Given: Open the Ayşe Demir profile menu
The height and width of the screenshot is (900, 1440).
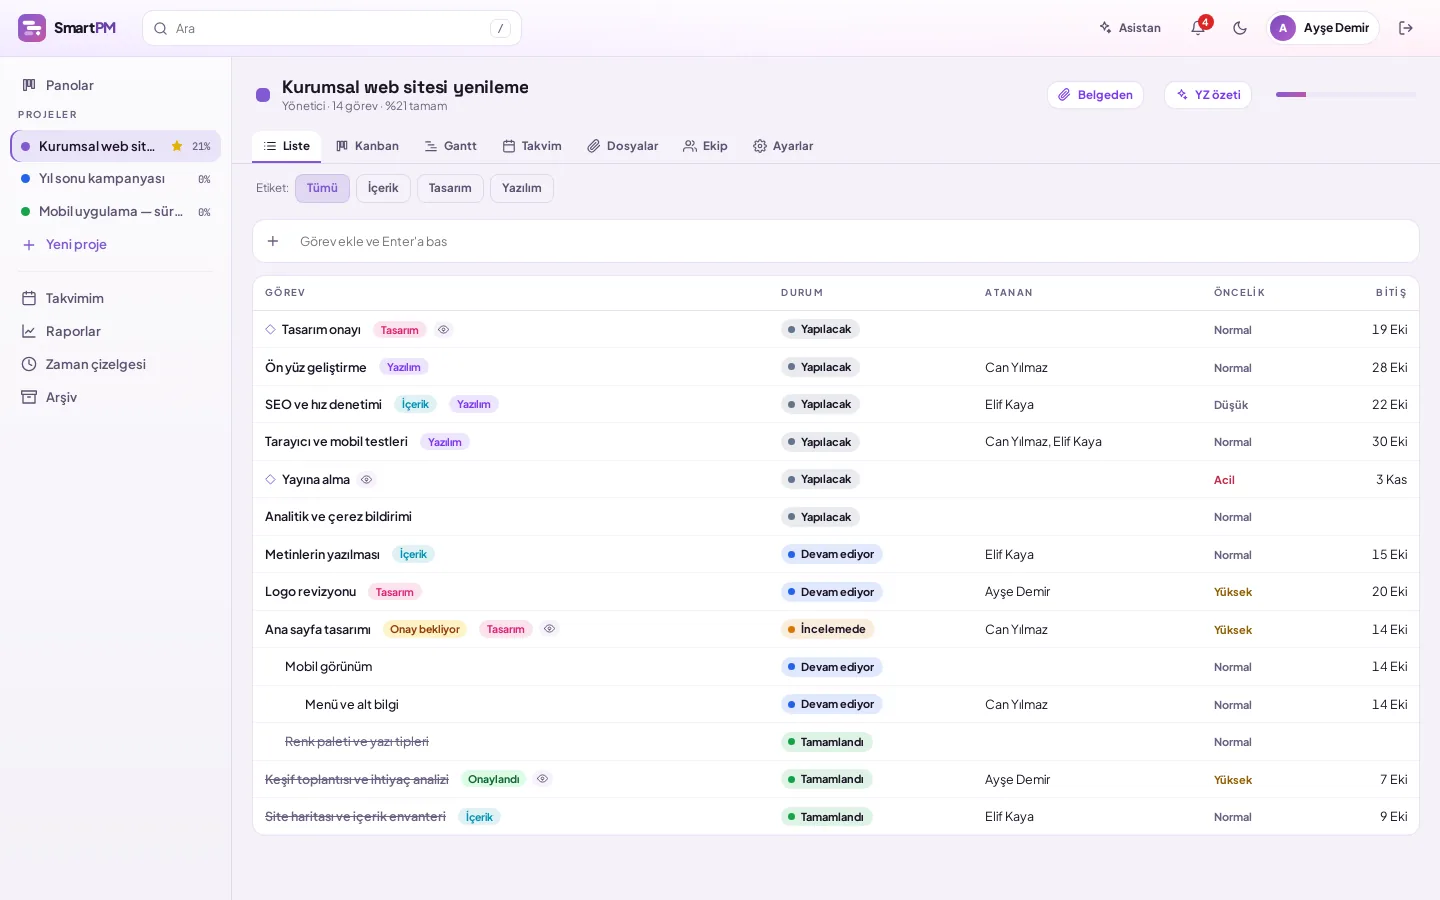Looking at the screenshot, I should click(1324, 28).
